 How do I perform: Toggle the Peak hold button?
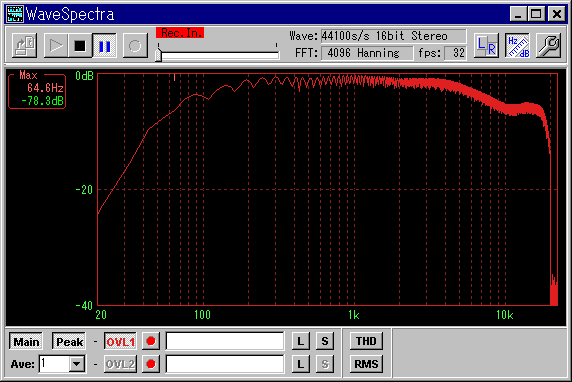coord(69,342)
